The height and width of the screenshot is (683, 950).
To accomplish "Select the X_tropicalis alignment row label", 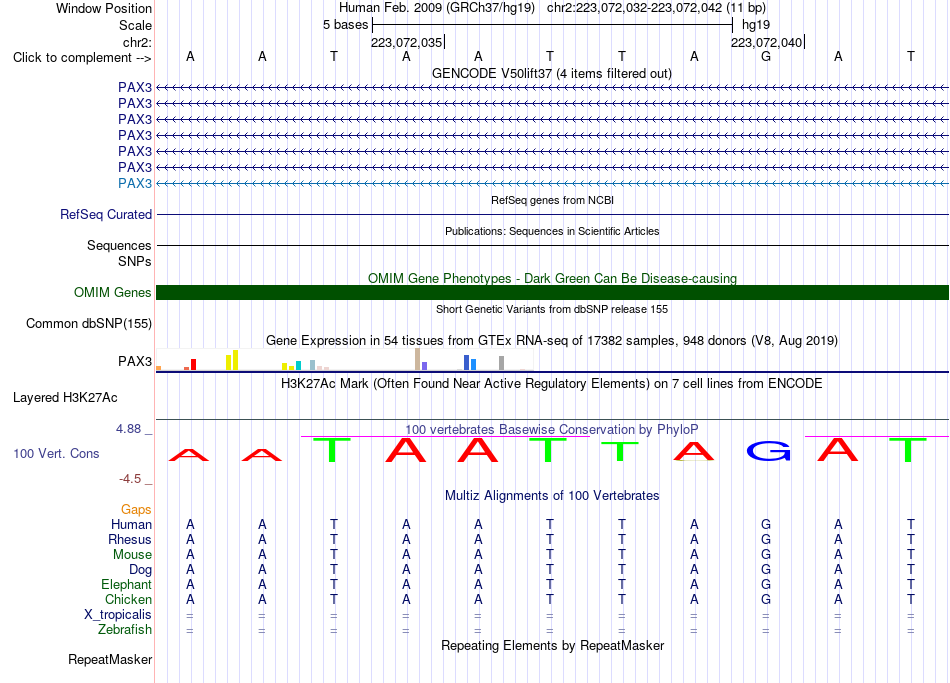I will [118, 615].
